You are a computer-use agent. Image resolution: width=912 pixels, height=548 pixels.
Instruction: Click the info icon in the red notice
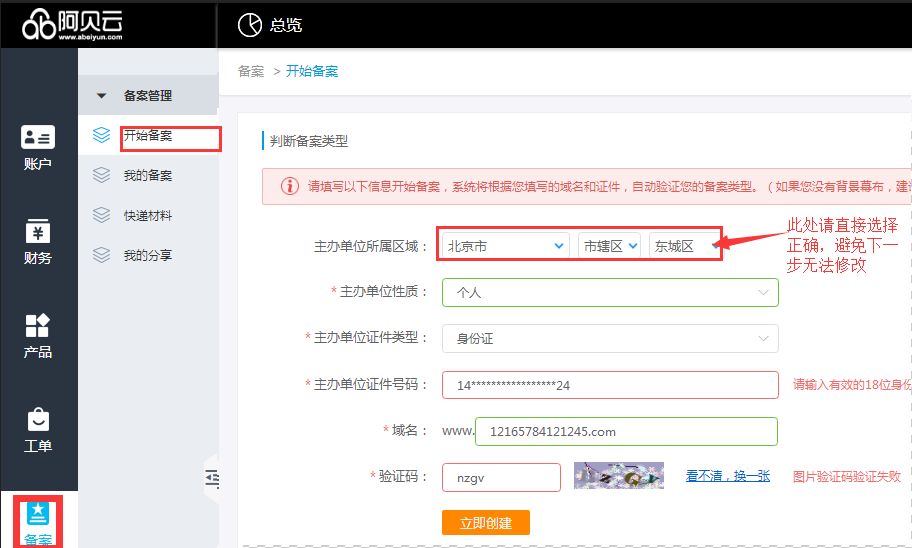tap(290, 186)
